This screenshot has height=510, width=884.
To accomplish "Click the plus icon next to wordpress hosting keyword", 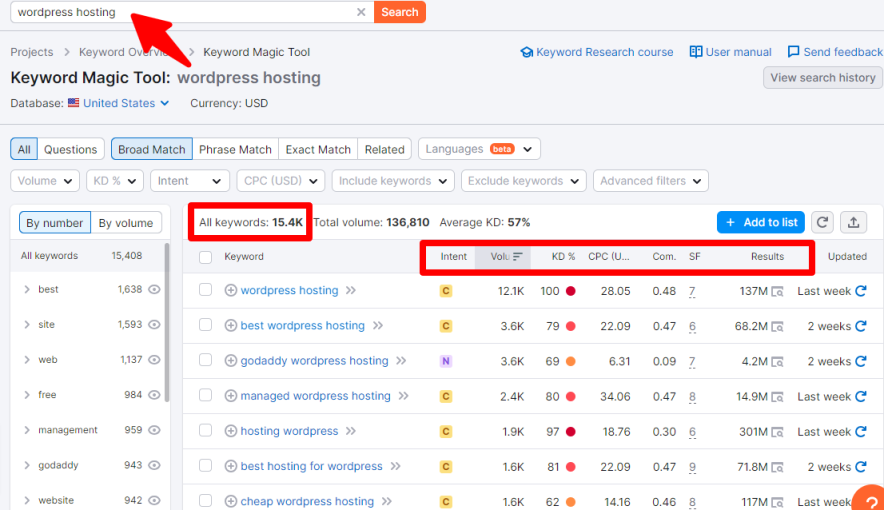I will [x=231, y=291].
